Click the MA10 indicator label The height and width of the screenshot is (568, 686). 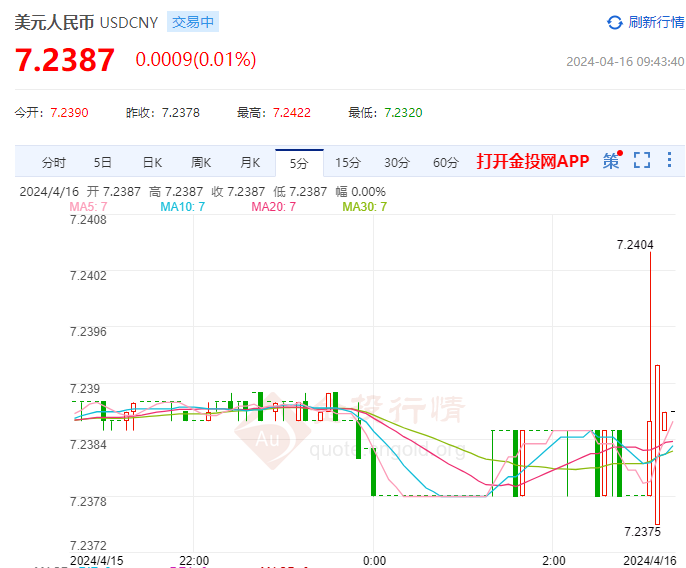coord(182,207)
